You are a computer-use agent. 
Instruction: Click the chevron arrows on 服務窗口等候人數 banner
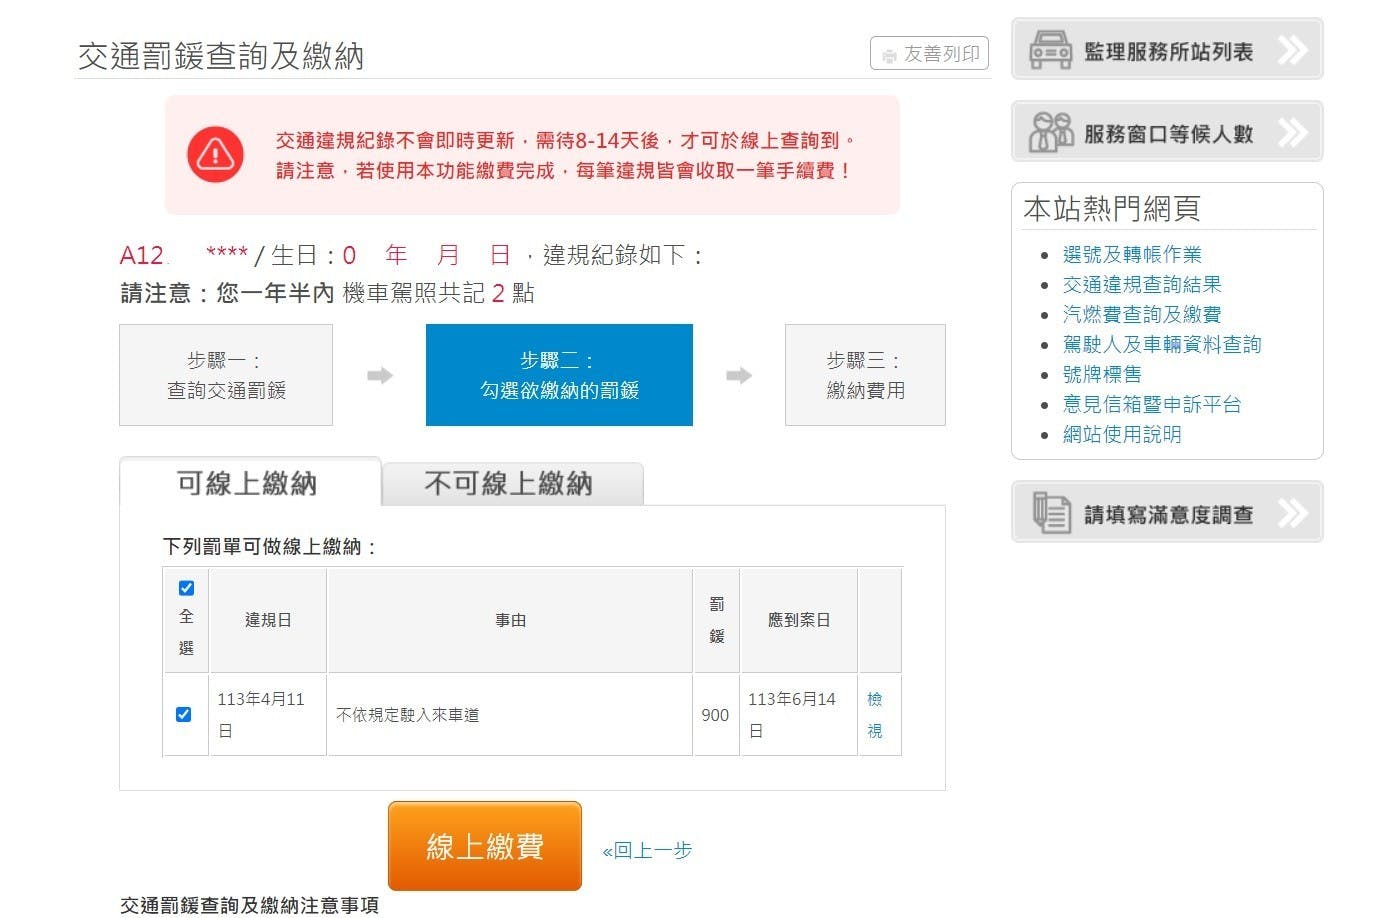1292,132
